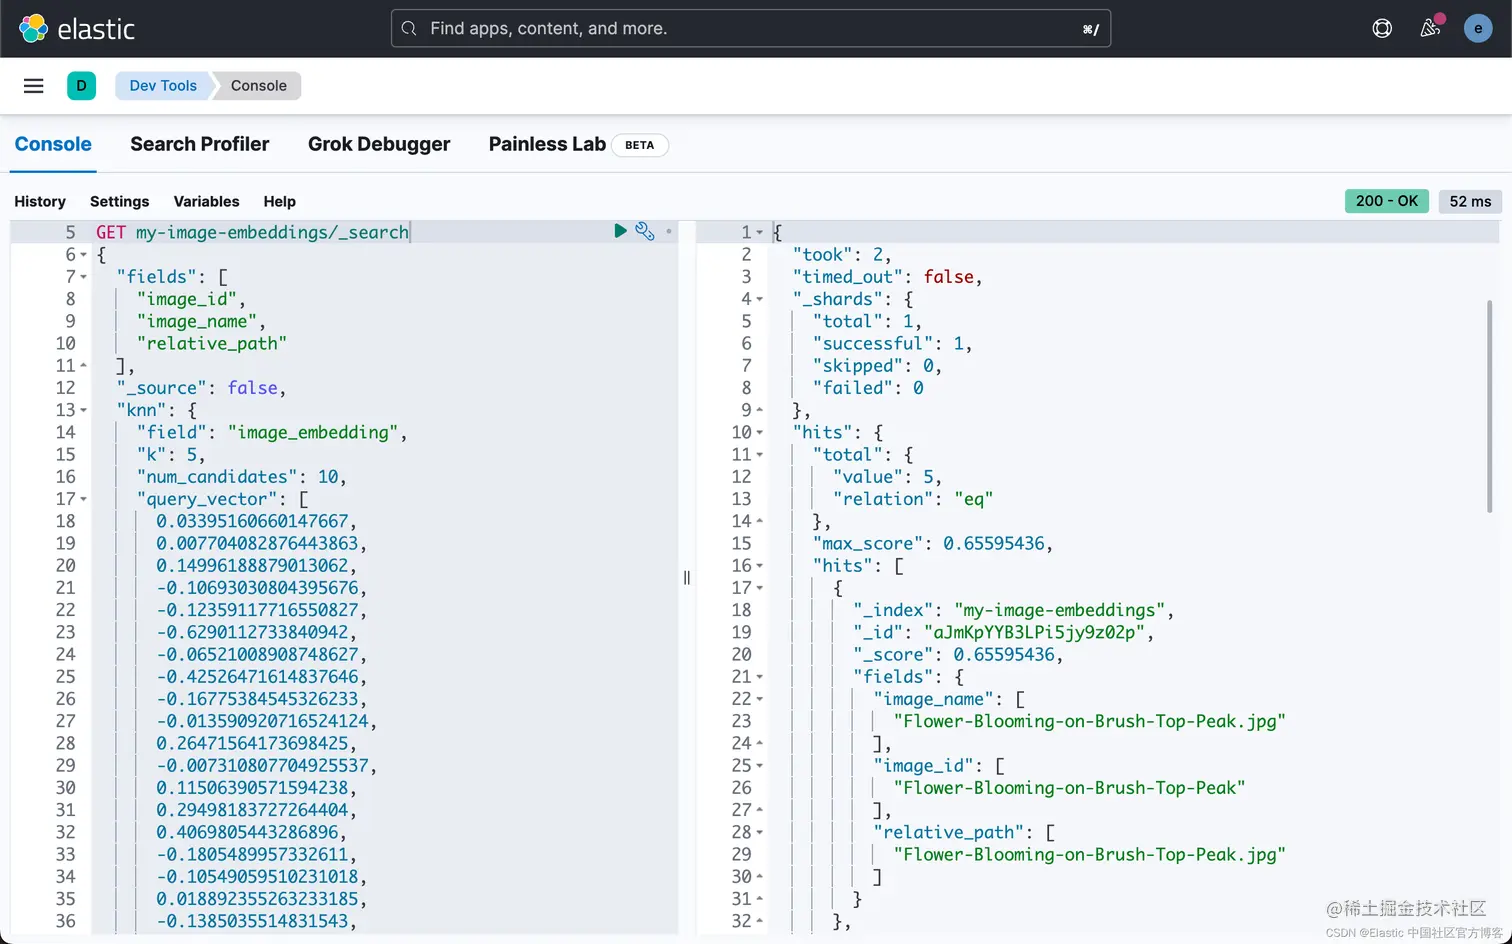1512x944 pixels.
Task: Click the "_score": 0.65595436 response line
Action: click(958, 655)
